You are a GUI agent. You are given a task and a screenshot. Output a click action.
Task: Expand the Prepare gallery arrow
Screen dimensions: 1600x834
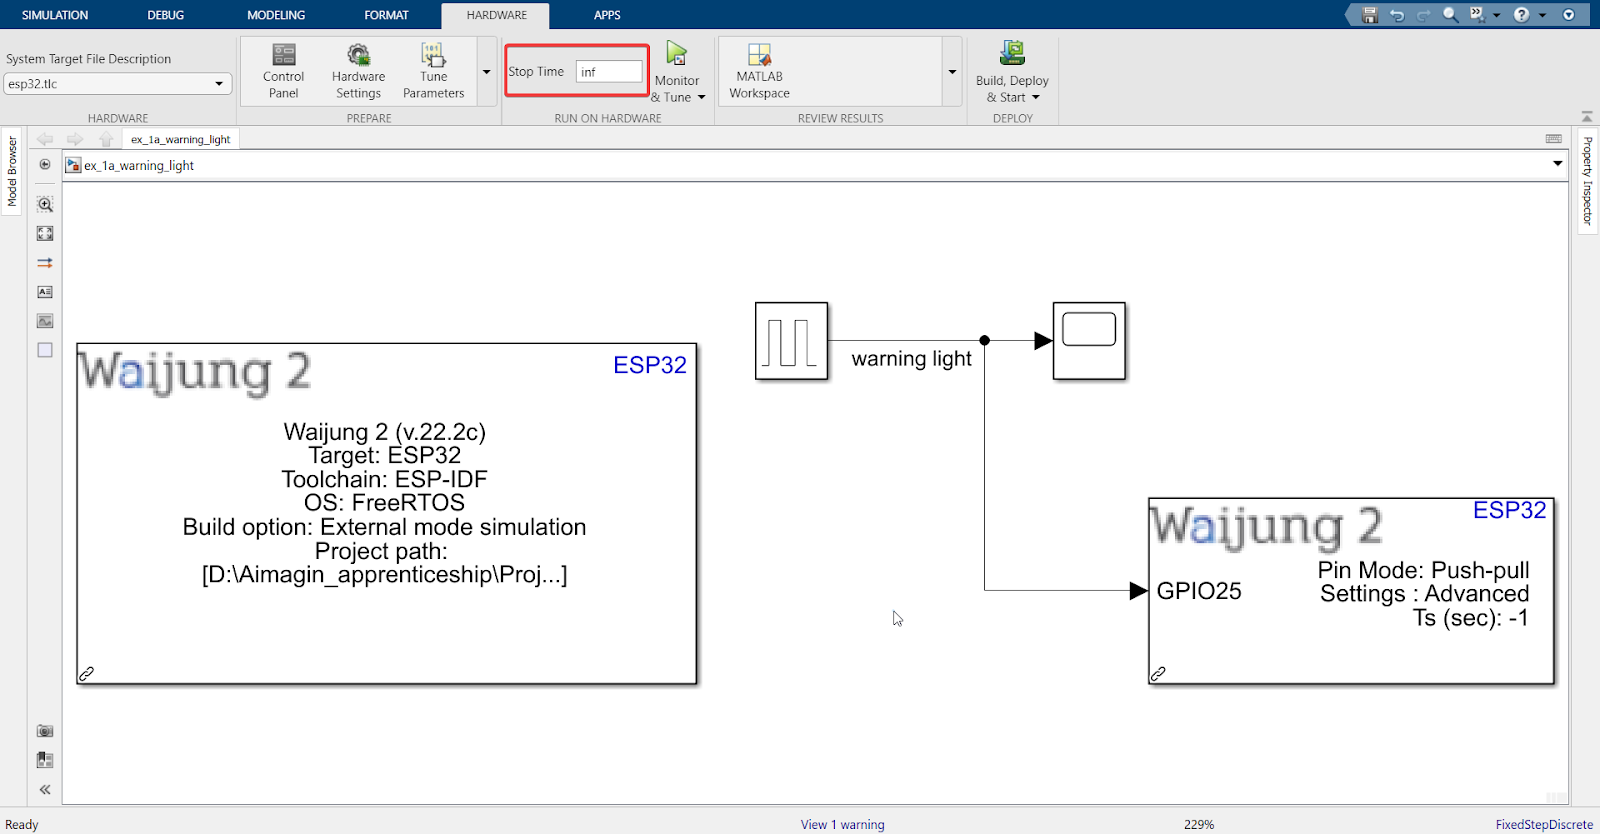pyautogui.click(x=487, y=71)
